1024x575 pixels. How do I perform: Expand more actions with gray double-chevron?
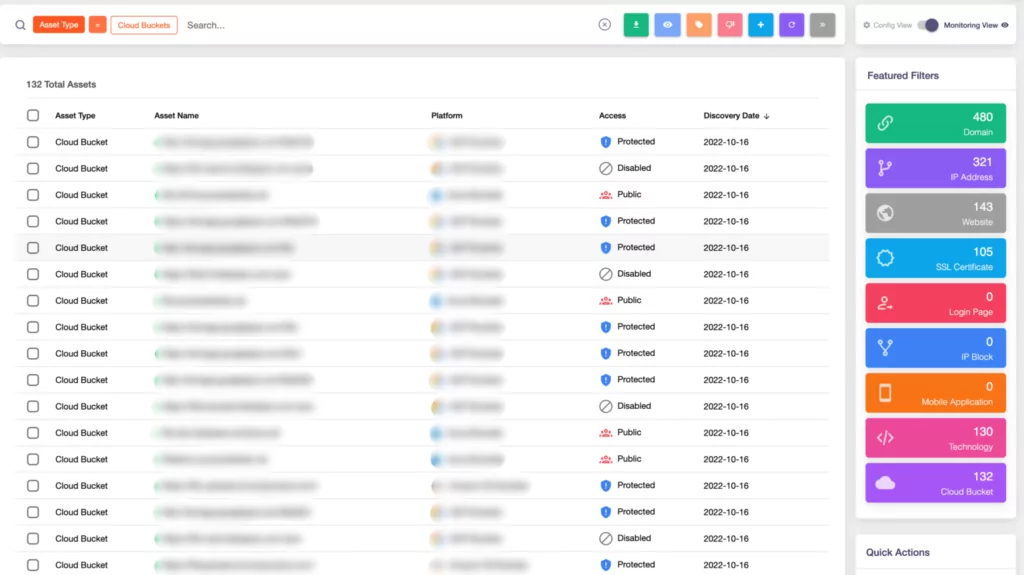[x=823, y=25]
